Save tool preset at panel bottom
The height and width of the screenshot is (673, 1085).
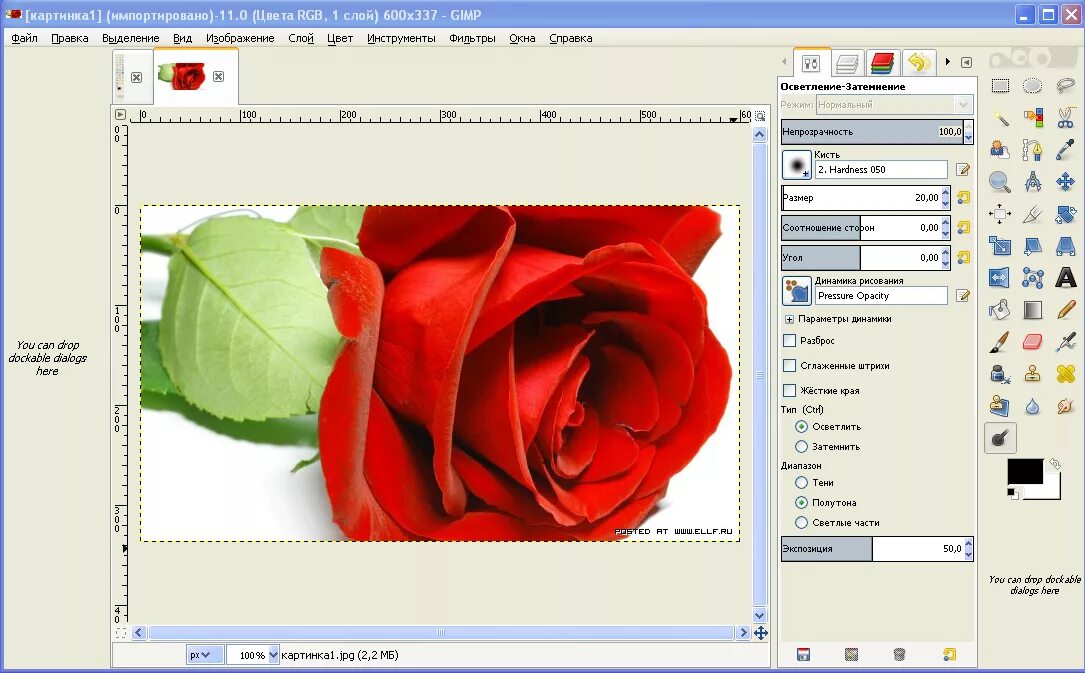click(x=803, y=654)
